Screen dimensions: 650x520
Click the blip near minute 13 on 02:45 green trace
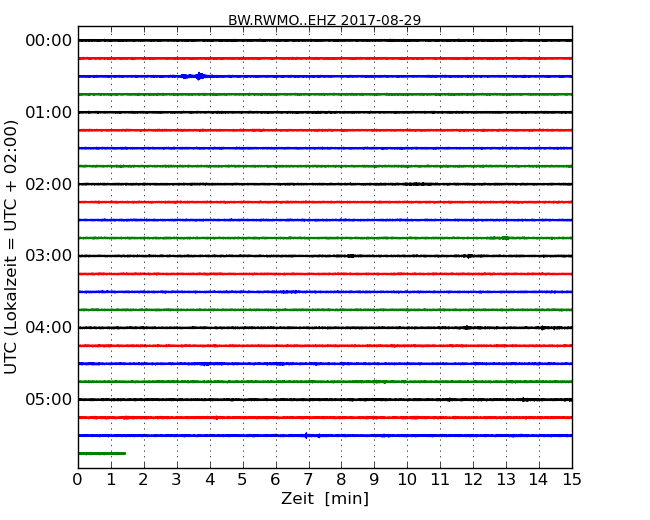coord(504,238)
